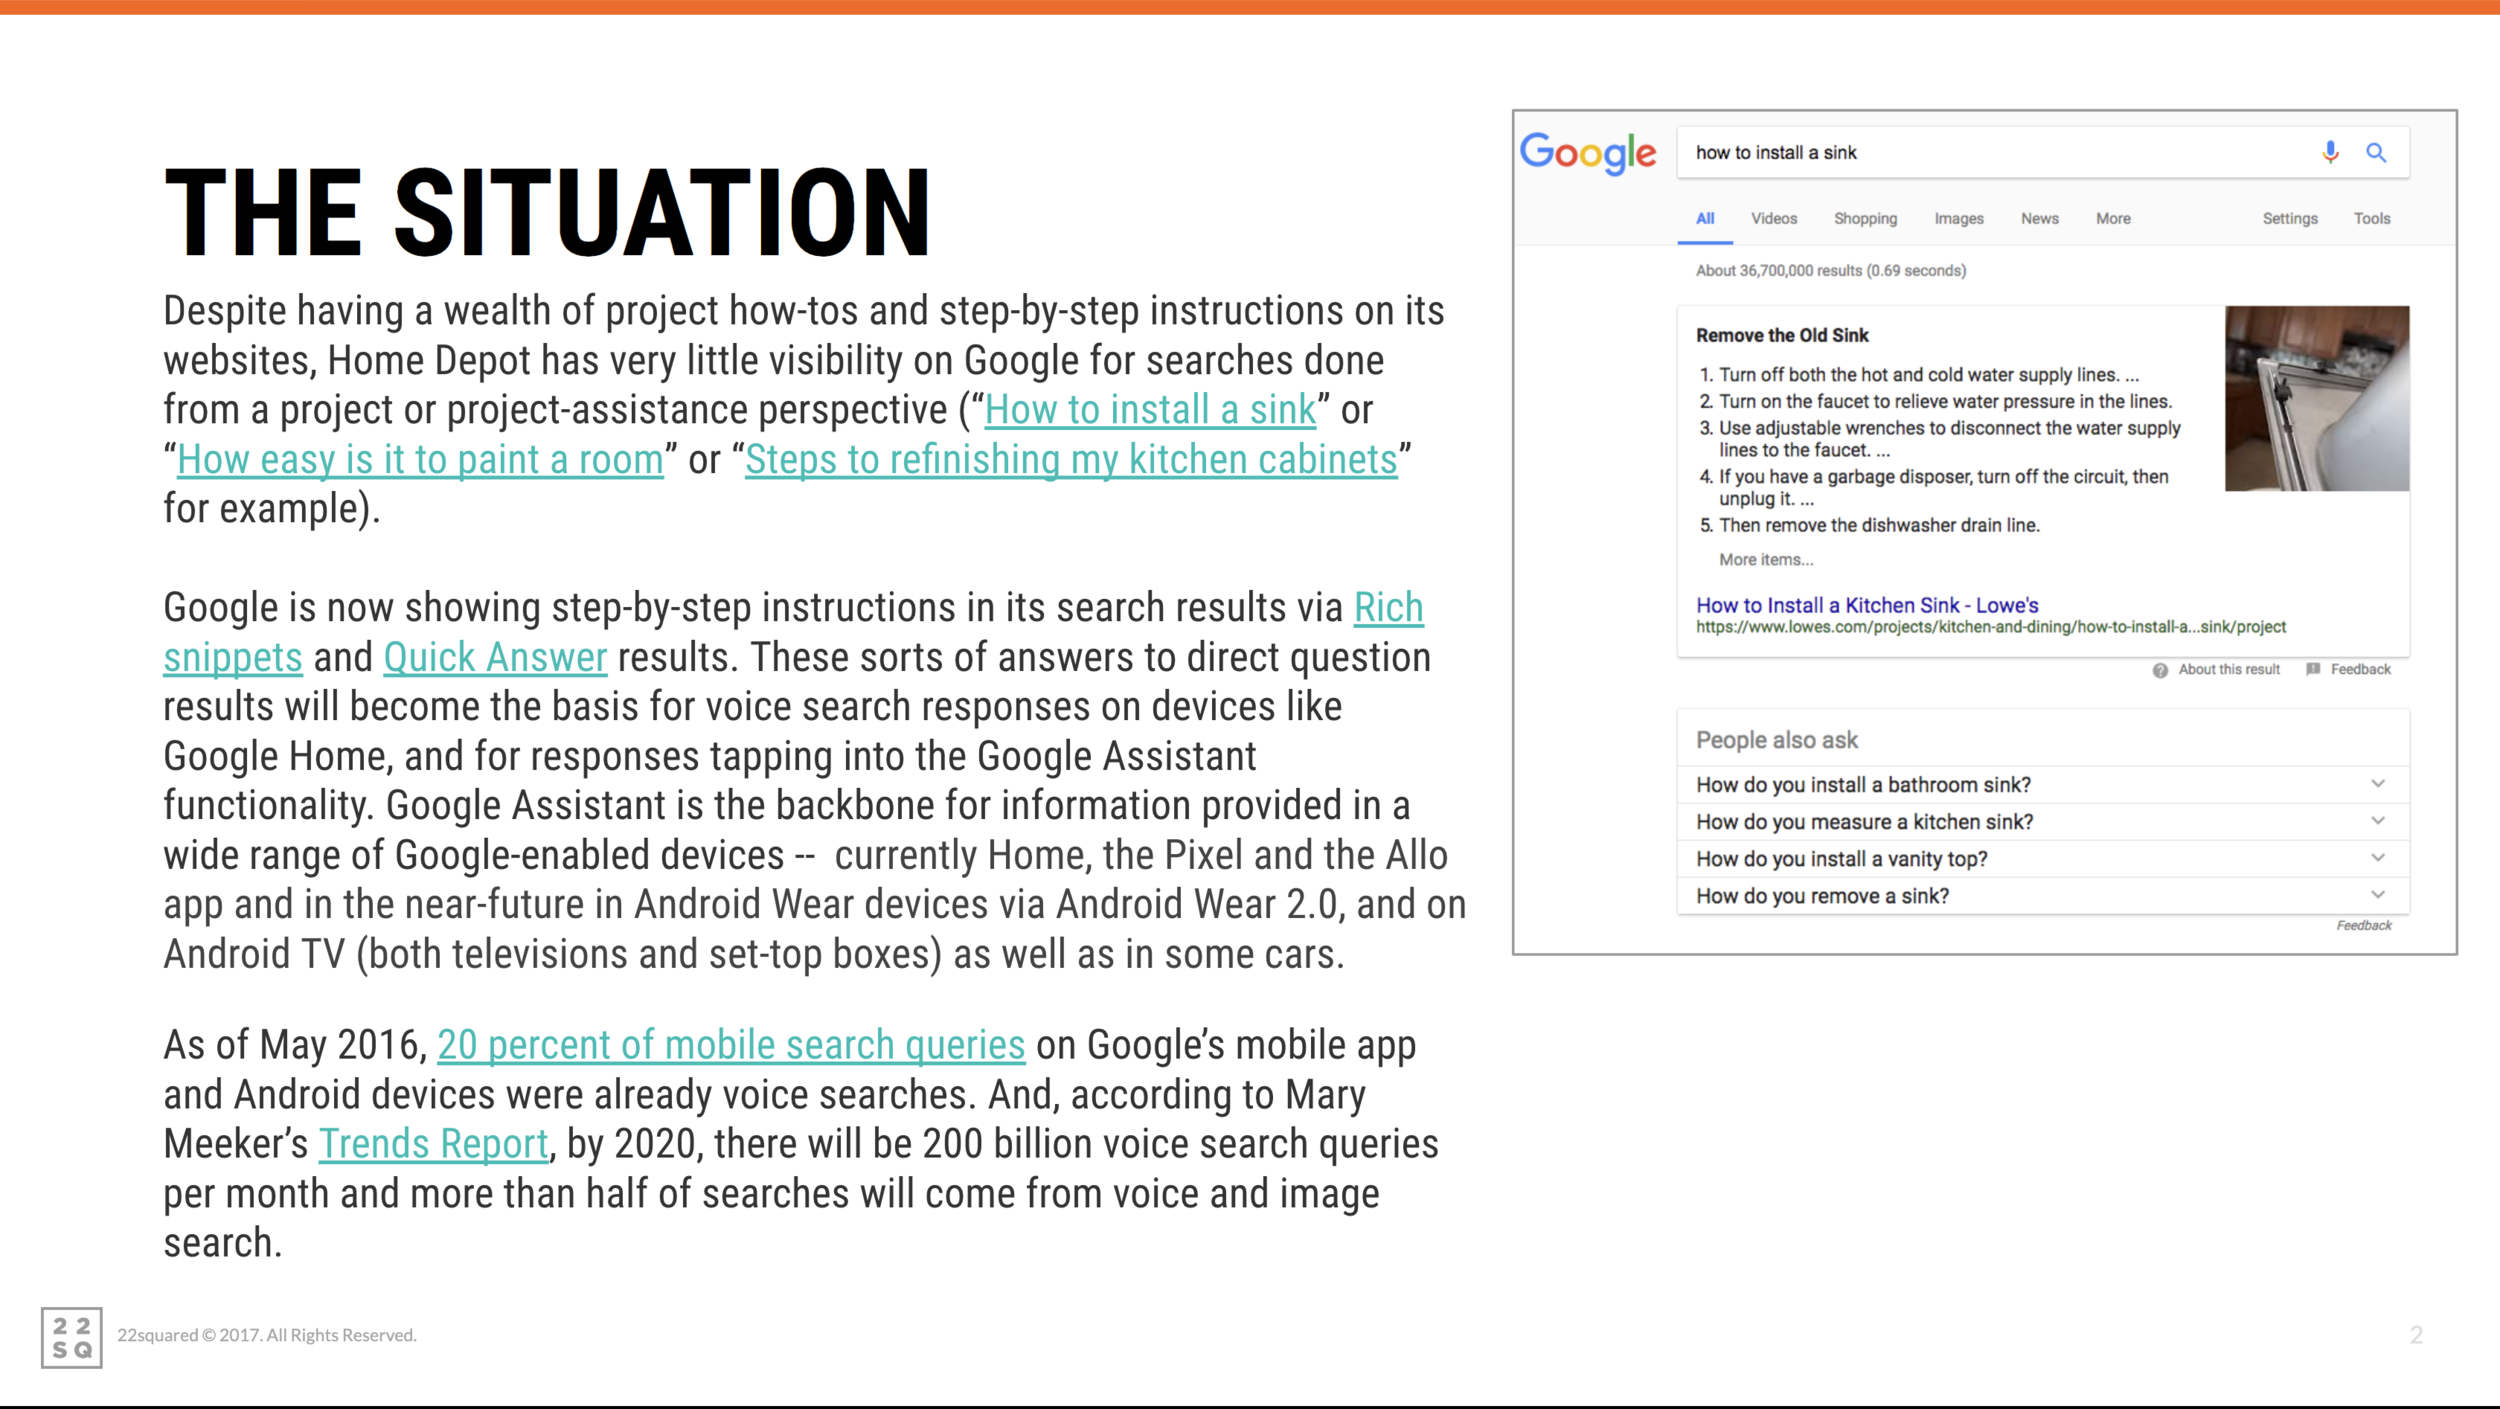Open the More search menu
The image size is (2500, 1409).
[x=2113, y=218]
